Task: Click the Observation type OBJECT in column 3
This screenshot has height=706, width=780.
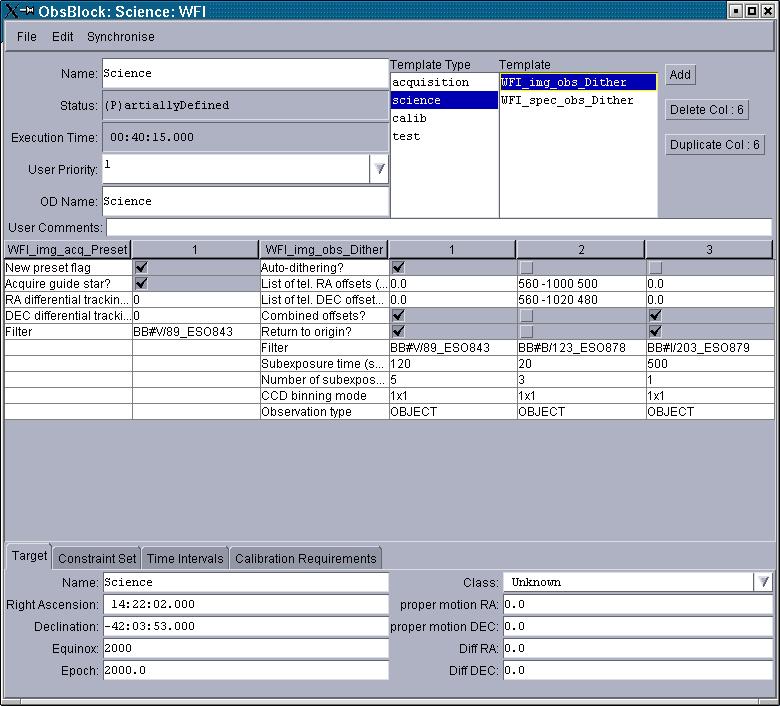Action: pyautogui.click(x=710, y=411)
